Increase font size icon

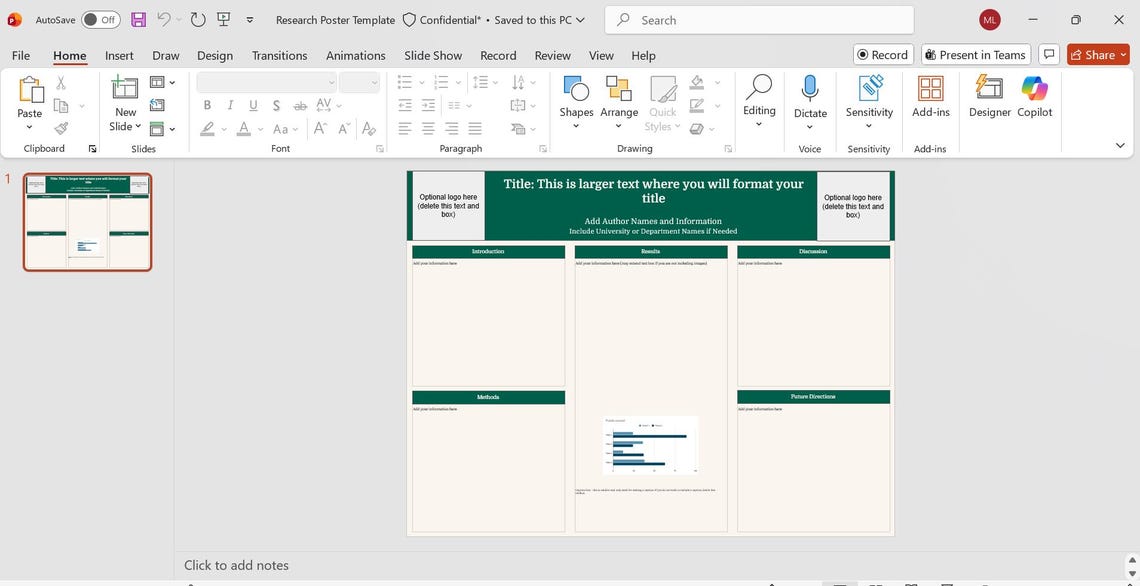coord(319,129)
